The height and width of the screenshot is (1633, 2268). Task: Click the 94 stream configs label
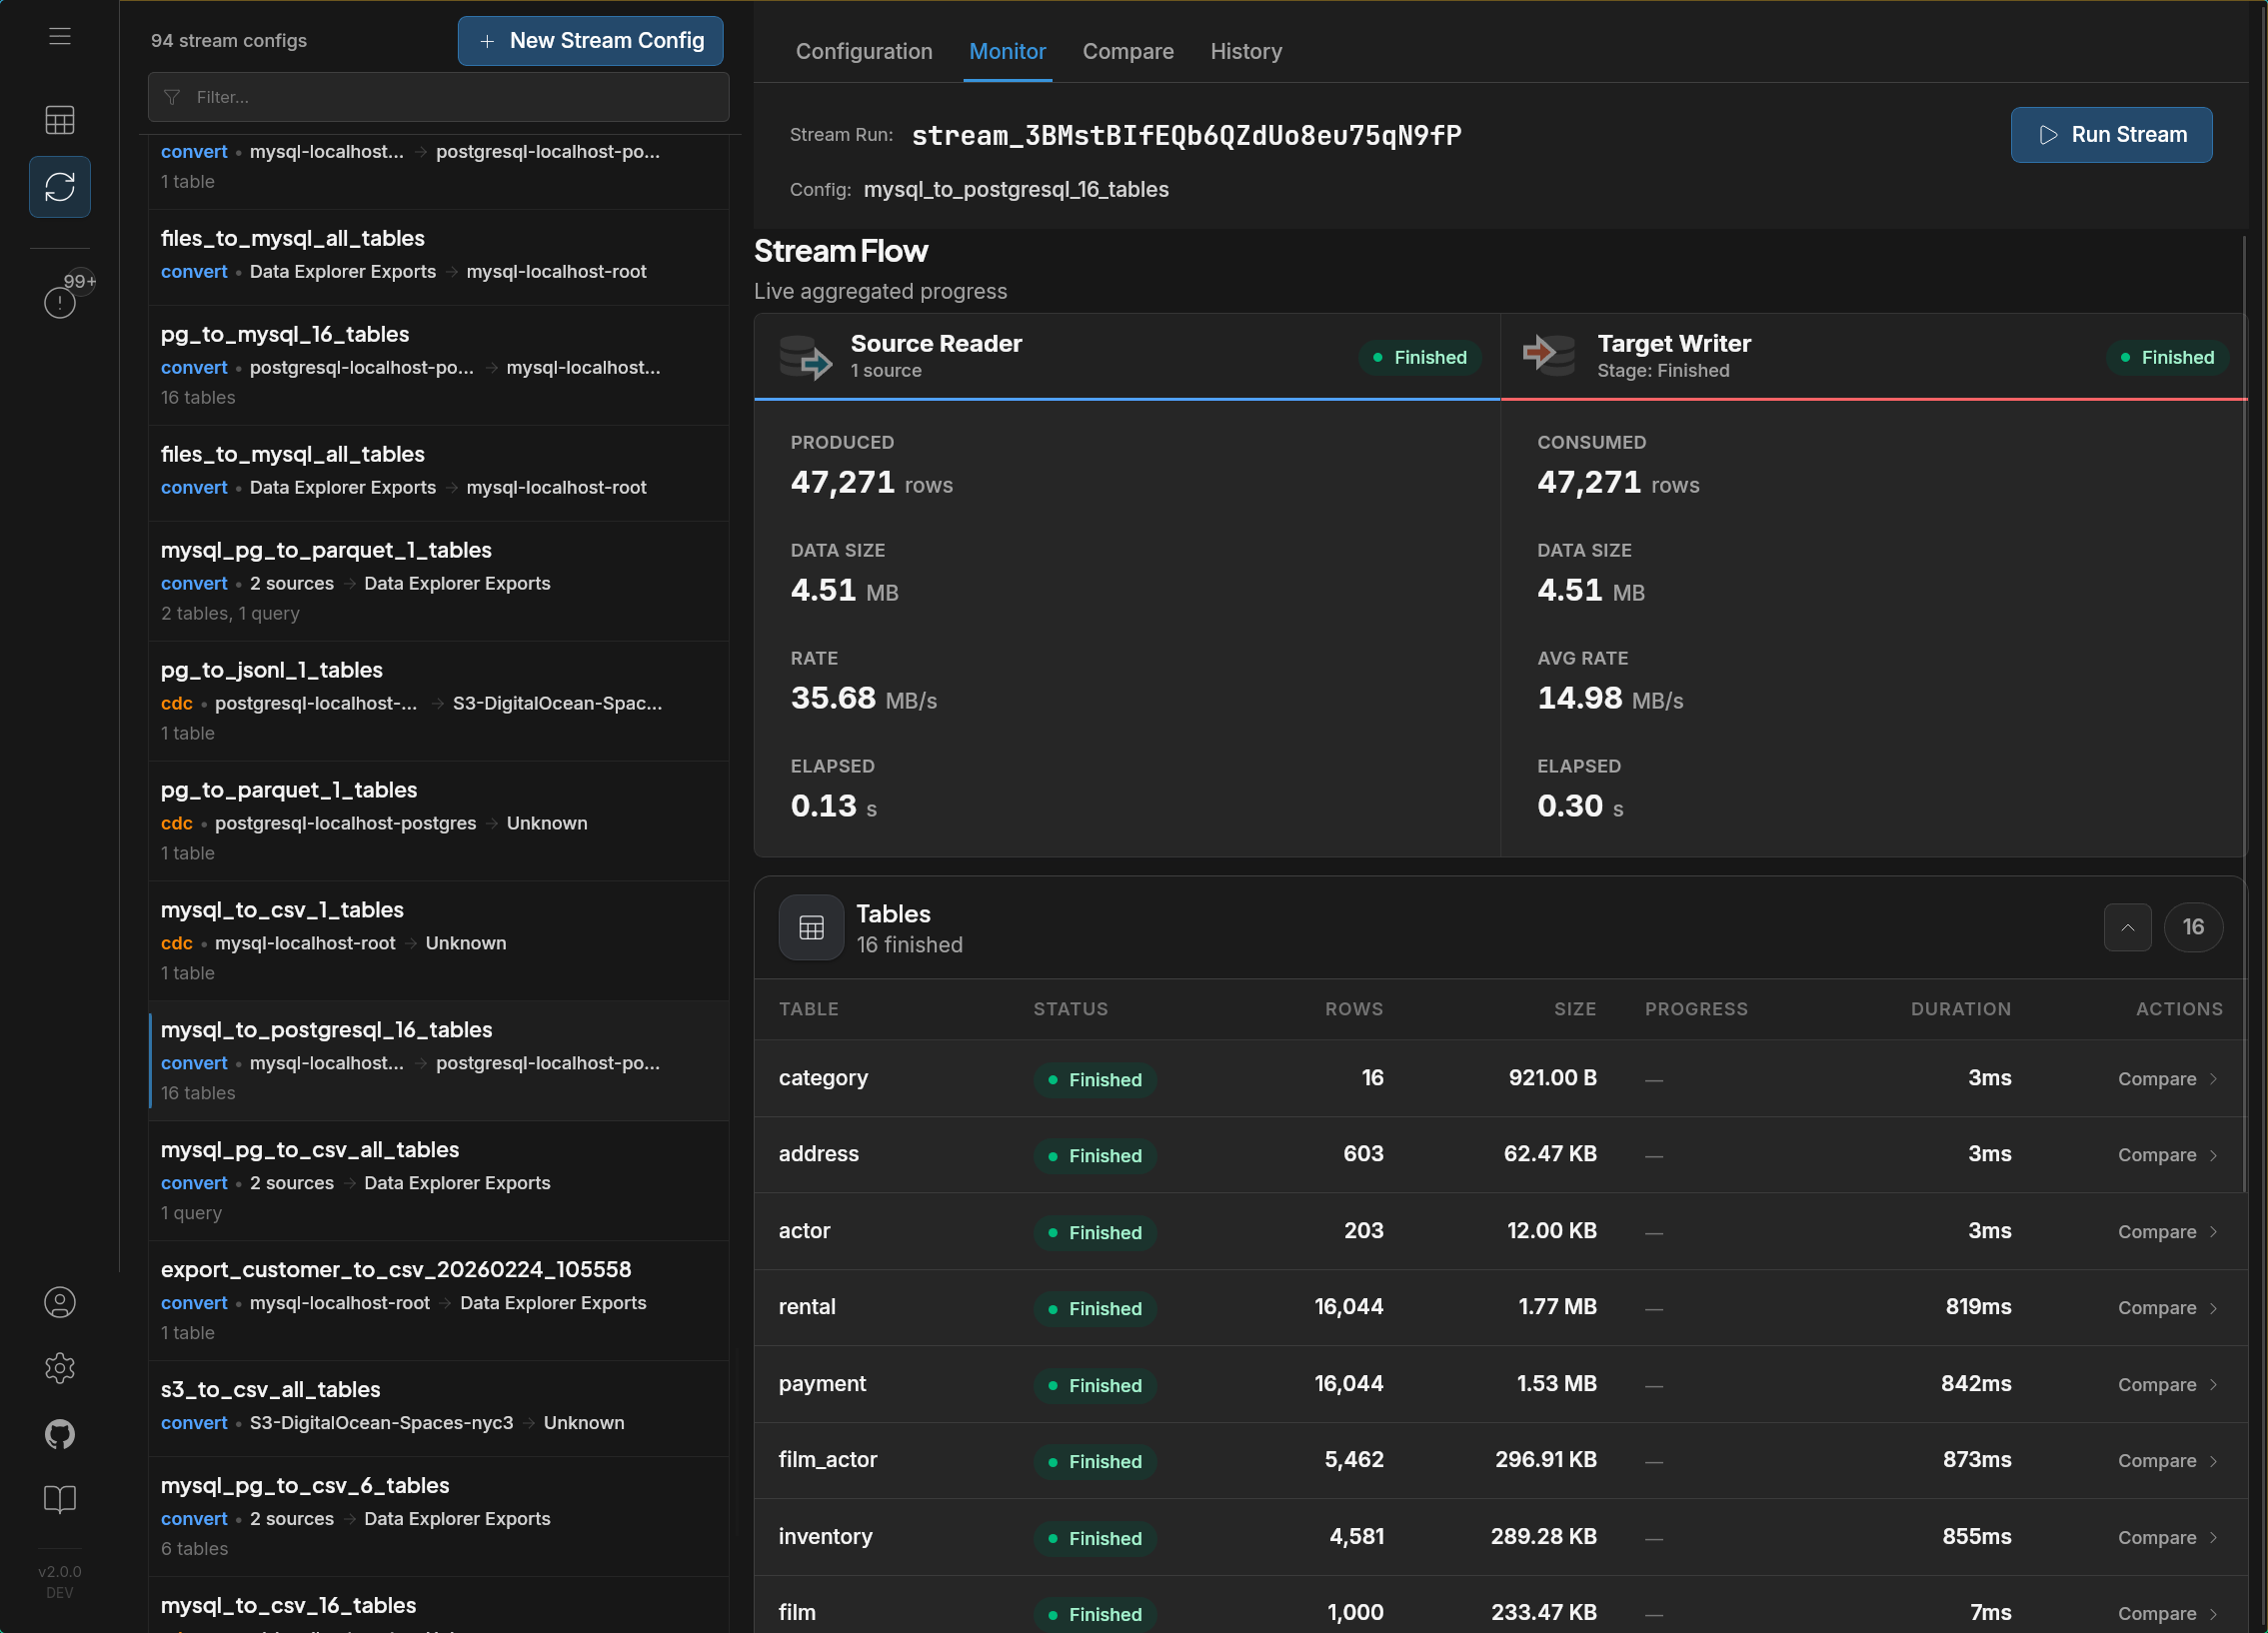229,41
